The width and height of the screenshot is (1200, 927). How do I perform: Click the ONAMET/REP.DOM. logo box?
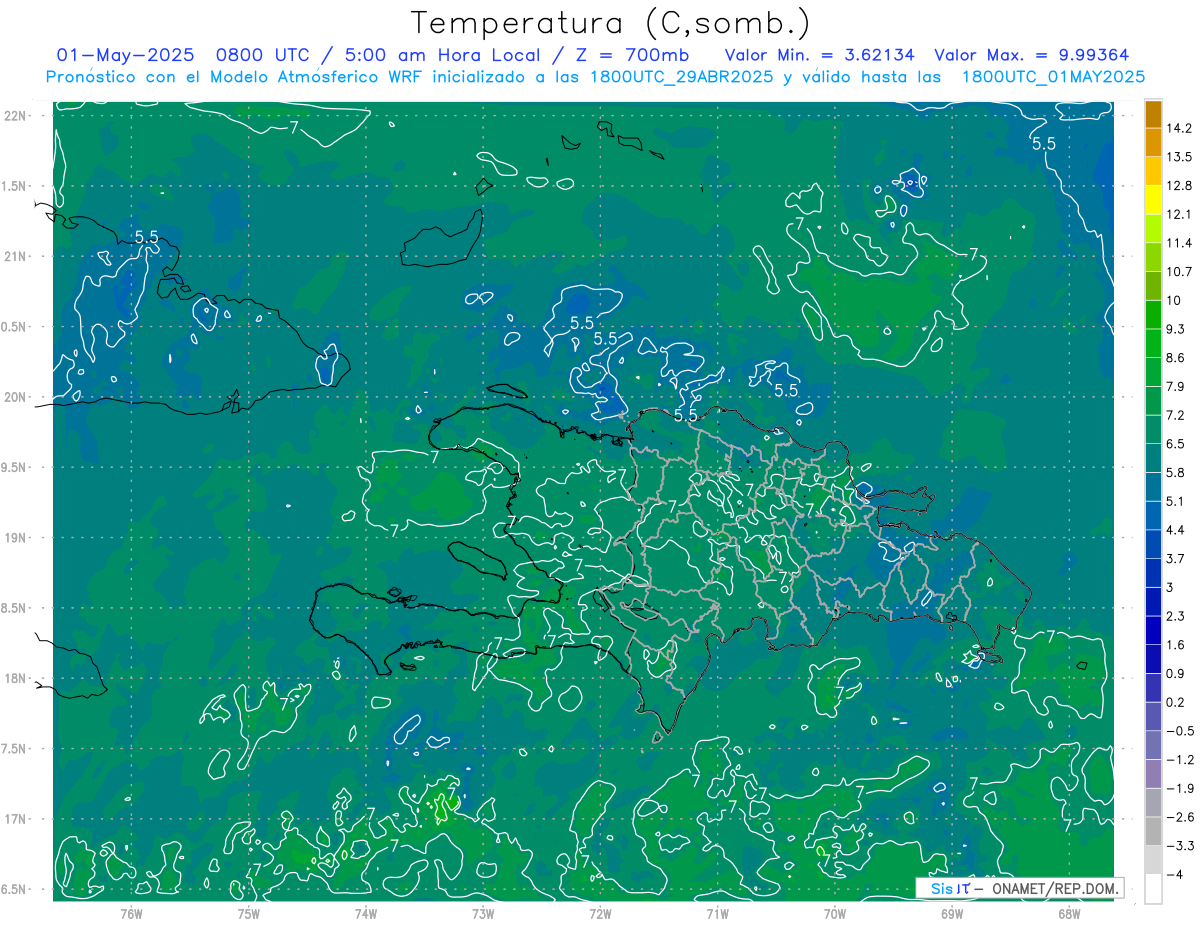coord(1019,888)
